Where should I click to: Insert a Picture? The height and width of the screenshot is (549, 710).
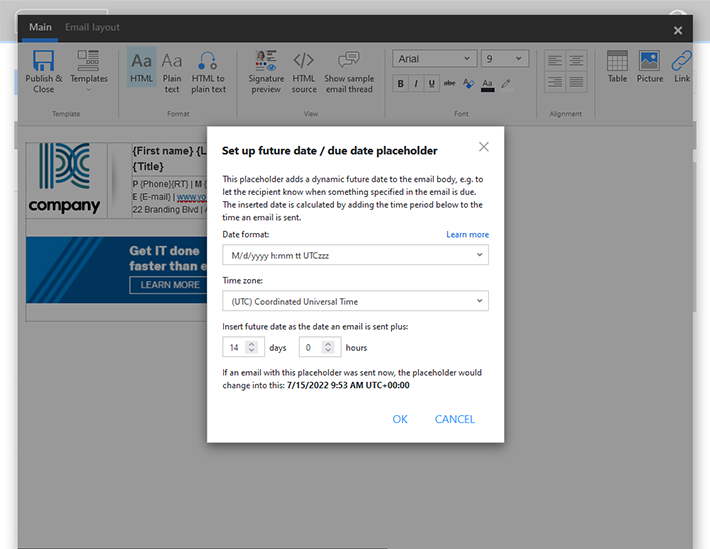point(649,67)
